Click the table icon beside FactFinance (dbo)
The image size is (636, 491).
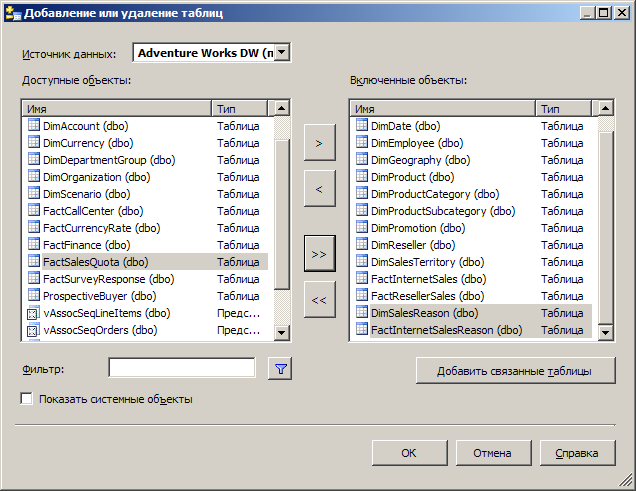34,244
